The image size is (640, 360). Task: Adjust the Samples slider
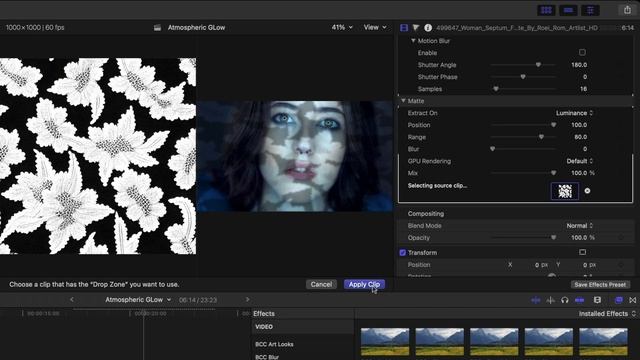(496, 89)
